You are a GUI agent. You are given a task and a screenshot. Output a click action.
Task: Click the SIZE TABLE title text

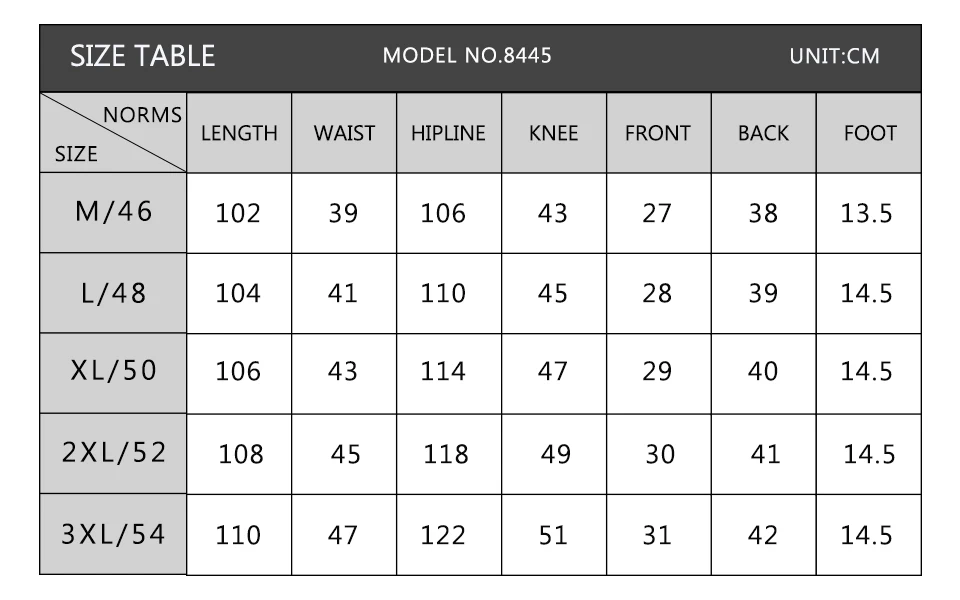[x=142, y=56]
